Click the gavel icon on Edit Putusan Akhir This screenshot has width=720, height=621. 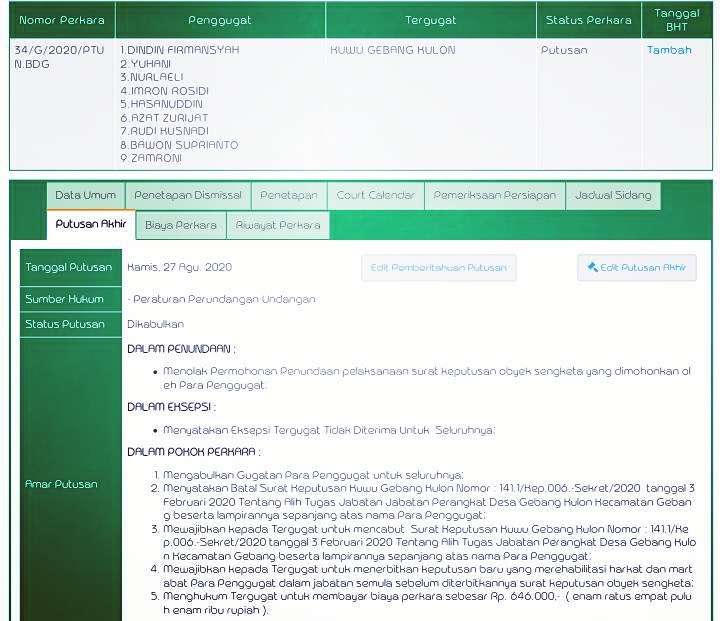(593, 268)
